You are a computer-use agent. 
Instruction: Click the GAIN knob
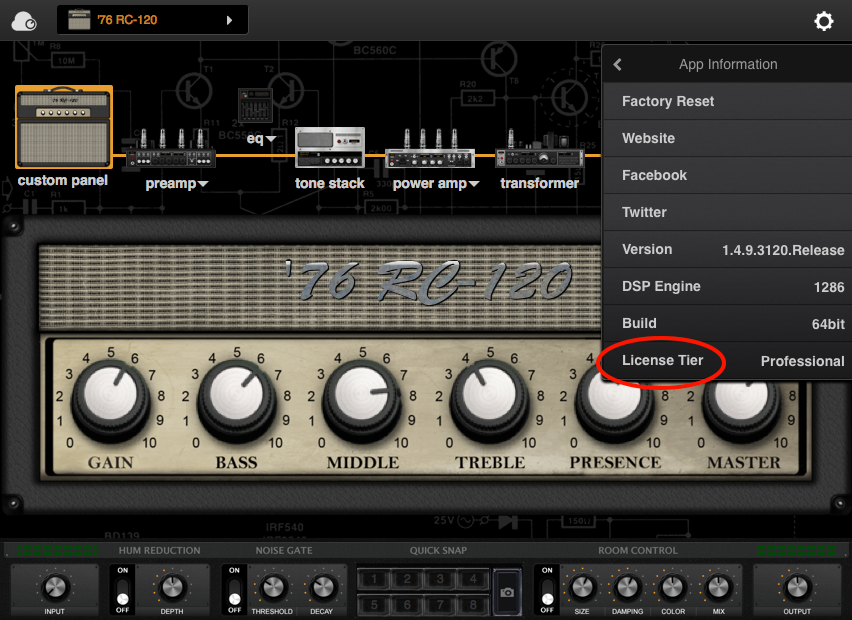[x=111, y=396]
